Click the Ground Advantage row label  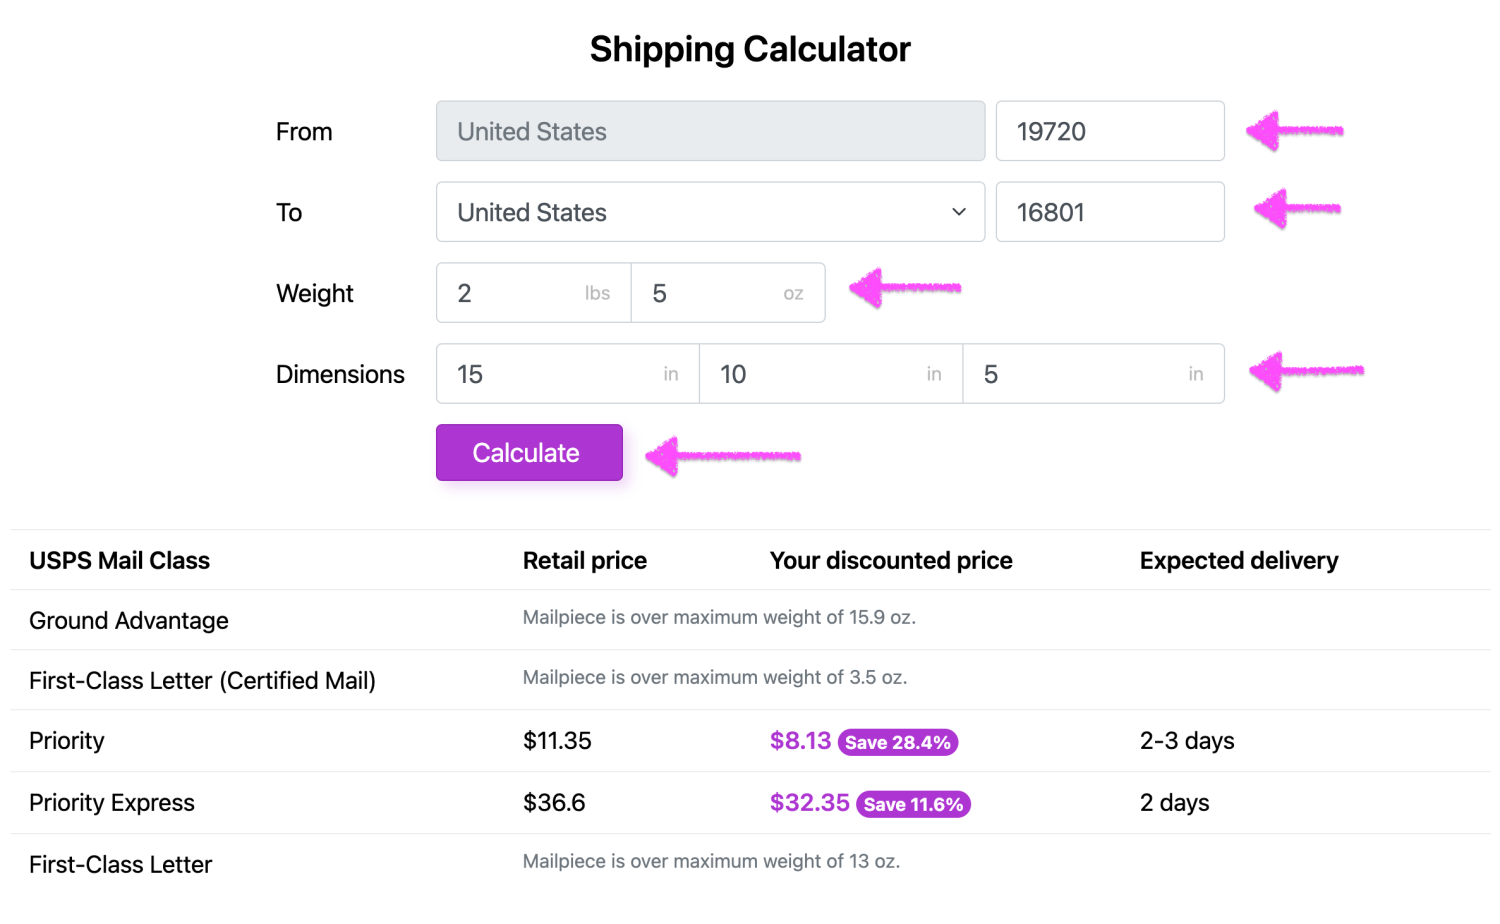(129, 621)
